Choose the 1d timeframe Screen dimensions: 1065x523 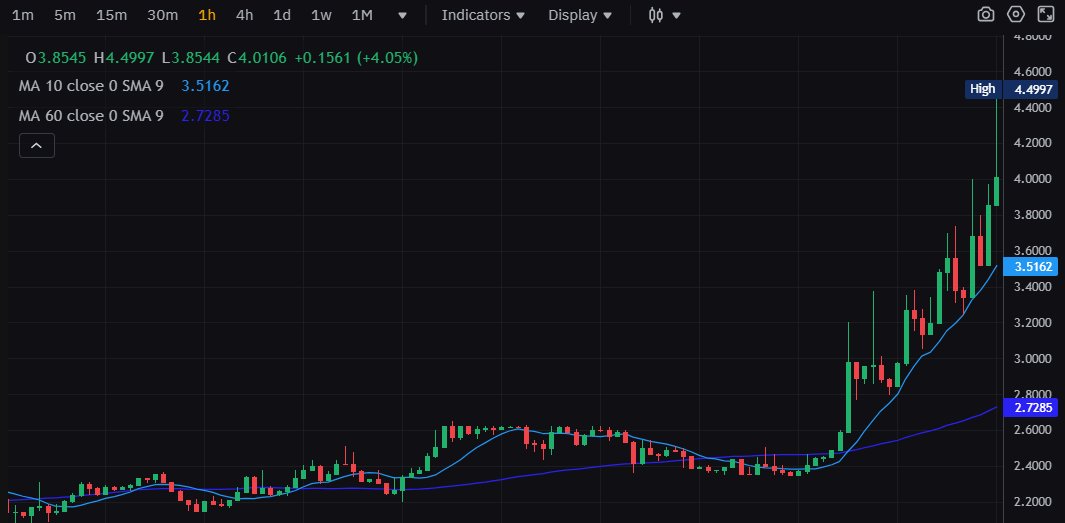tap(282, 15)
